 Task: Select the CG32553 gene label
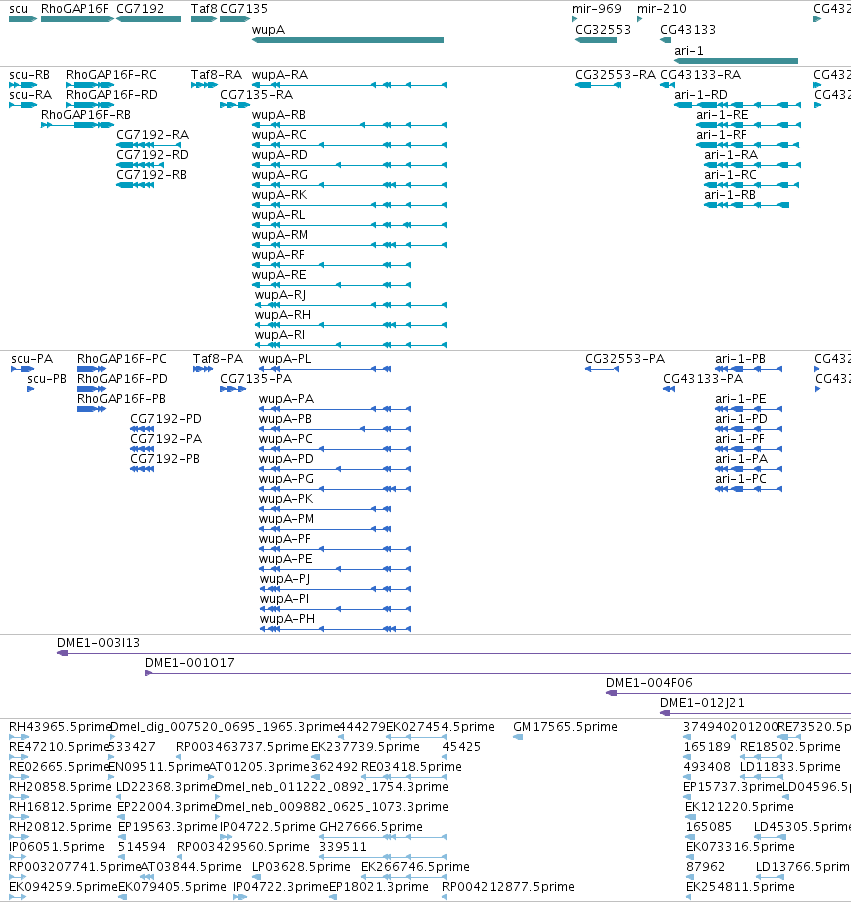603,29
